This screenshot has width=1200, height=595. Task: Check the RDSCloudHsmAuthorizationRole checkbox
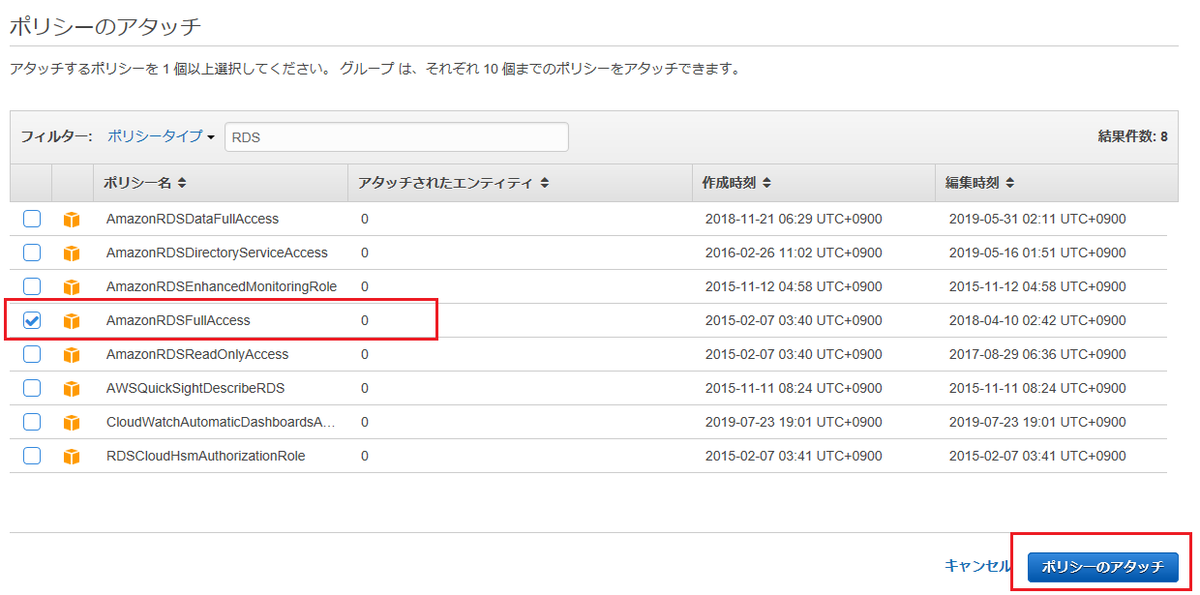[32, 456]
